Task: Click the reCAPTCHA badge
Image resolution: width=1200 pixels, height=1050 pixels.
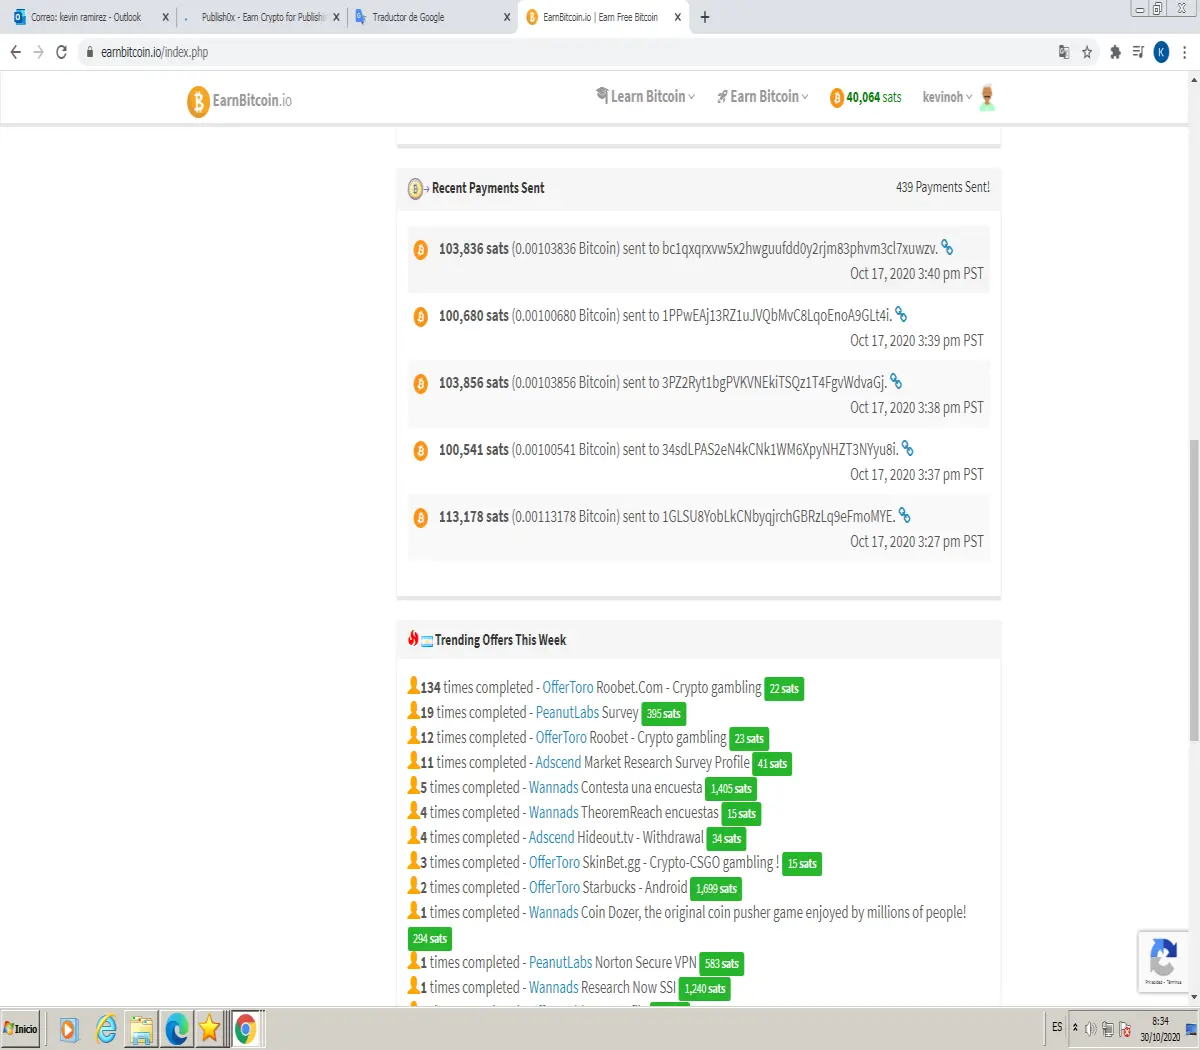Action: [1163, 961]
